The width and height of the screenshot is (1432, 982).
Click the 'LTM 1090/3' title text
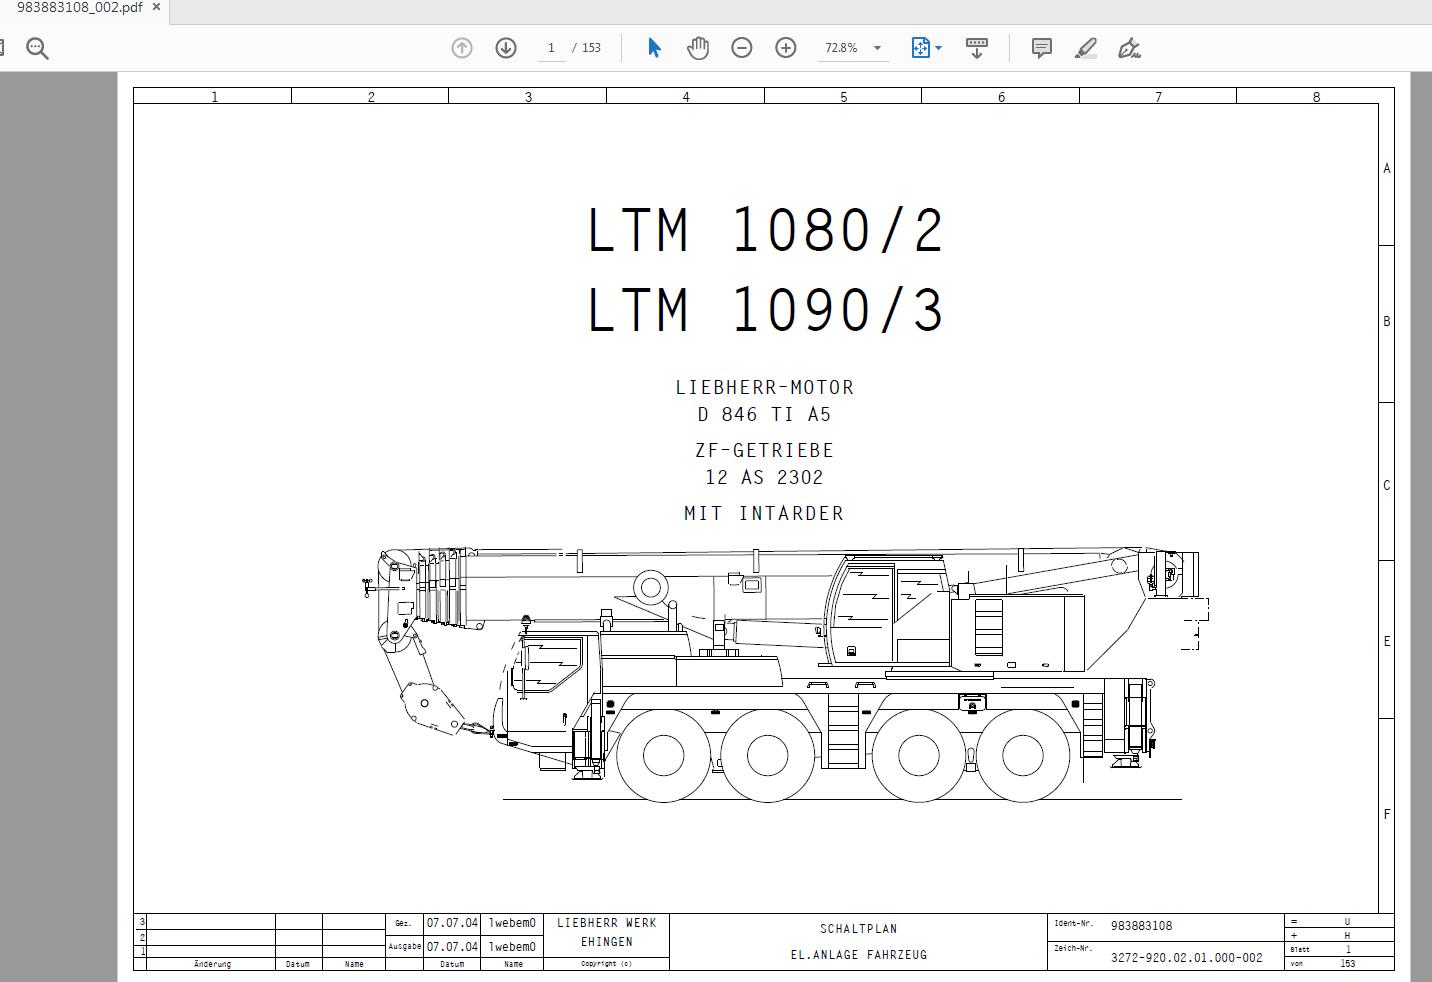pos(765,310)
